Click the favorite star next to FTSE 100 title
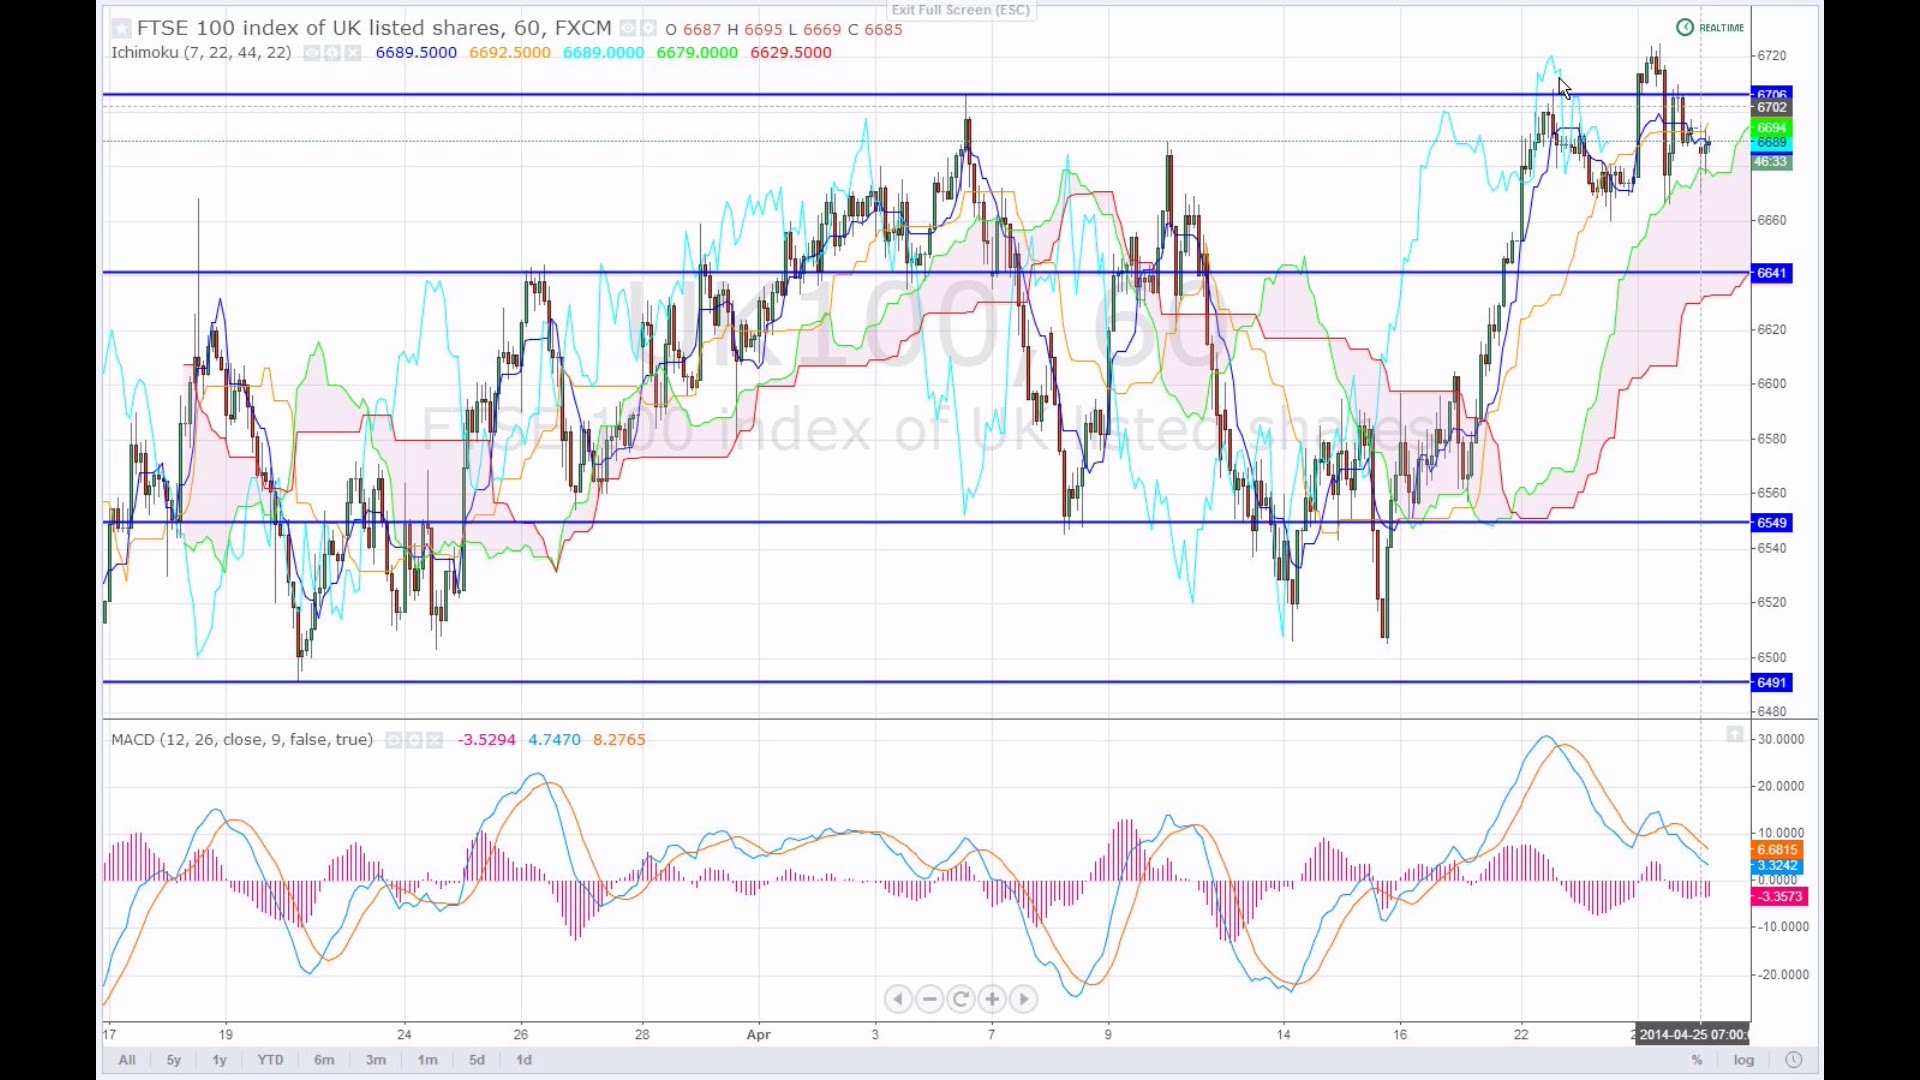Image resolution: width=1920 pixels, height=1080 pixels. [121, 29]
